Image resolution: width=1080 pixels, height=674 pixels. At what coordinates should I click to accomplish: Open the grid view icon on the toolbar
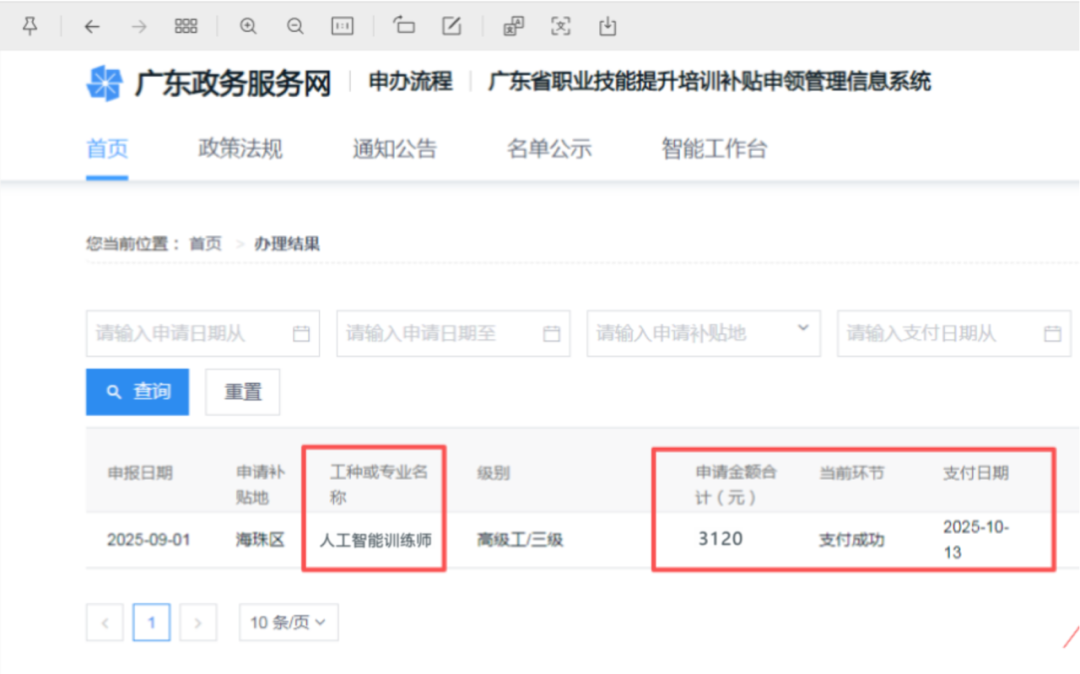186,26
